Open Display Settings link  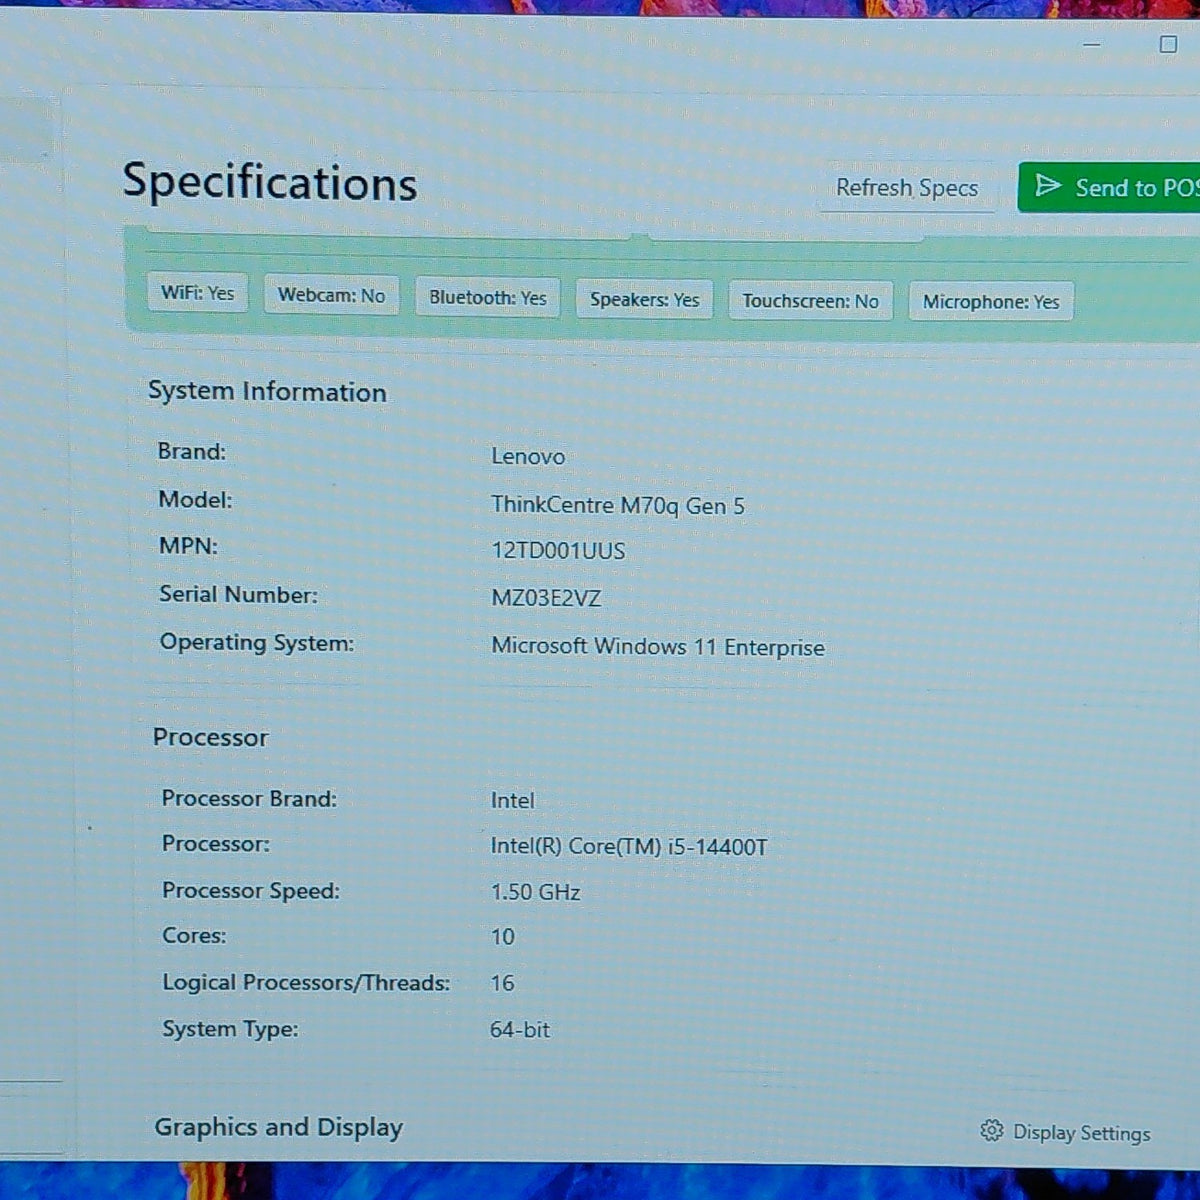[1066, 1132]
